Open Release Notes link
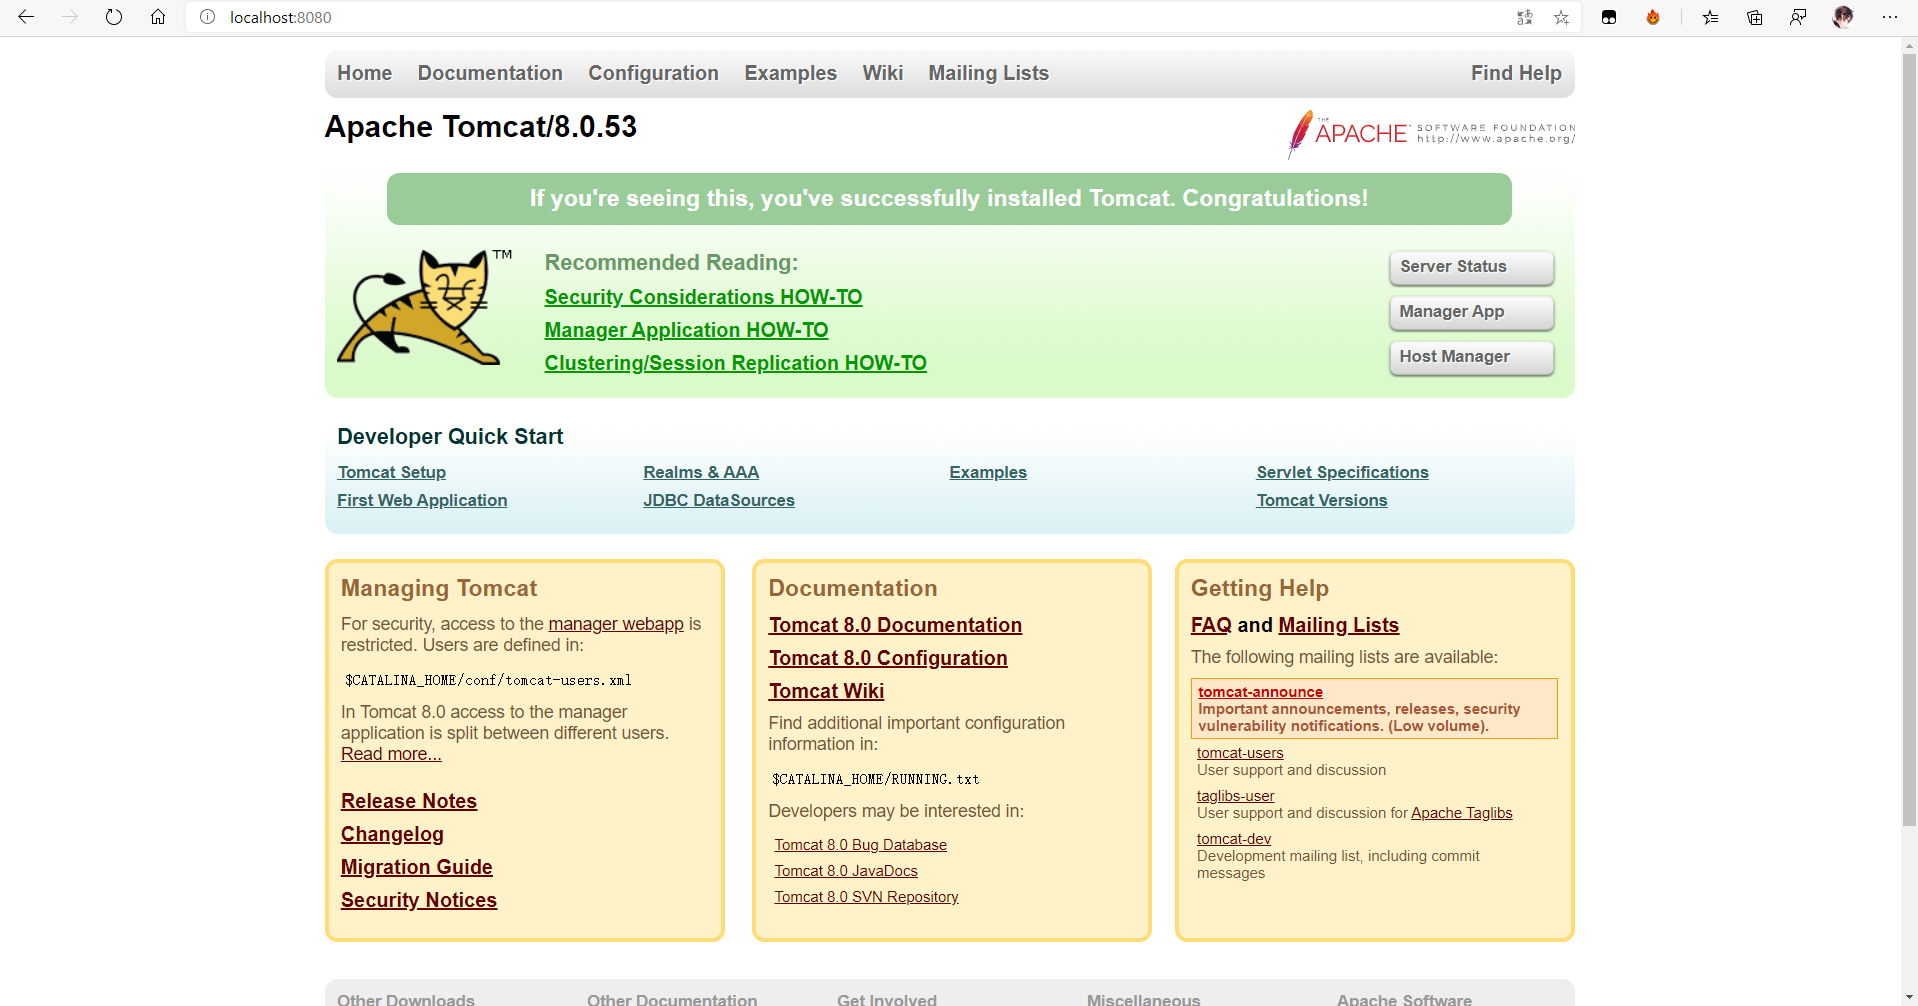The width and height of the screenshot is (1918, 1006). 408,801
